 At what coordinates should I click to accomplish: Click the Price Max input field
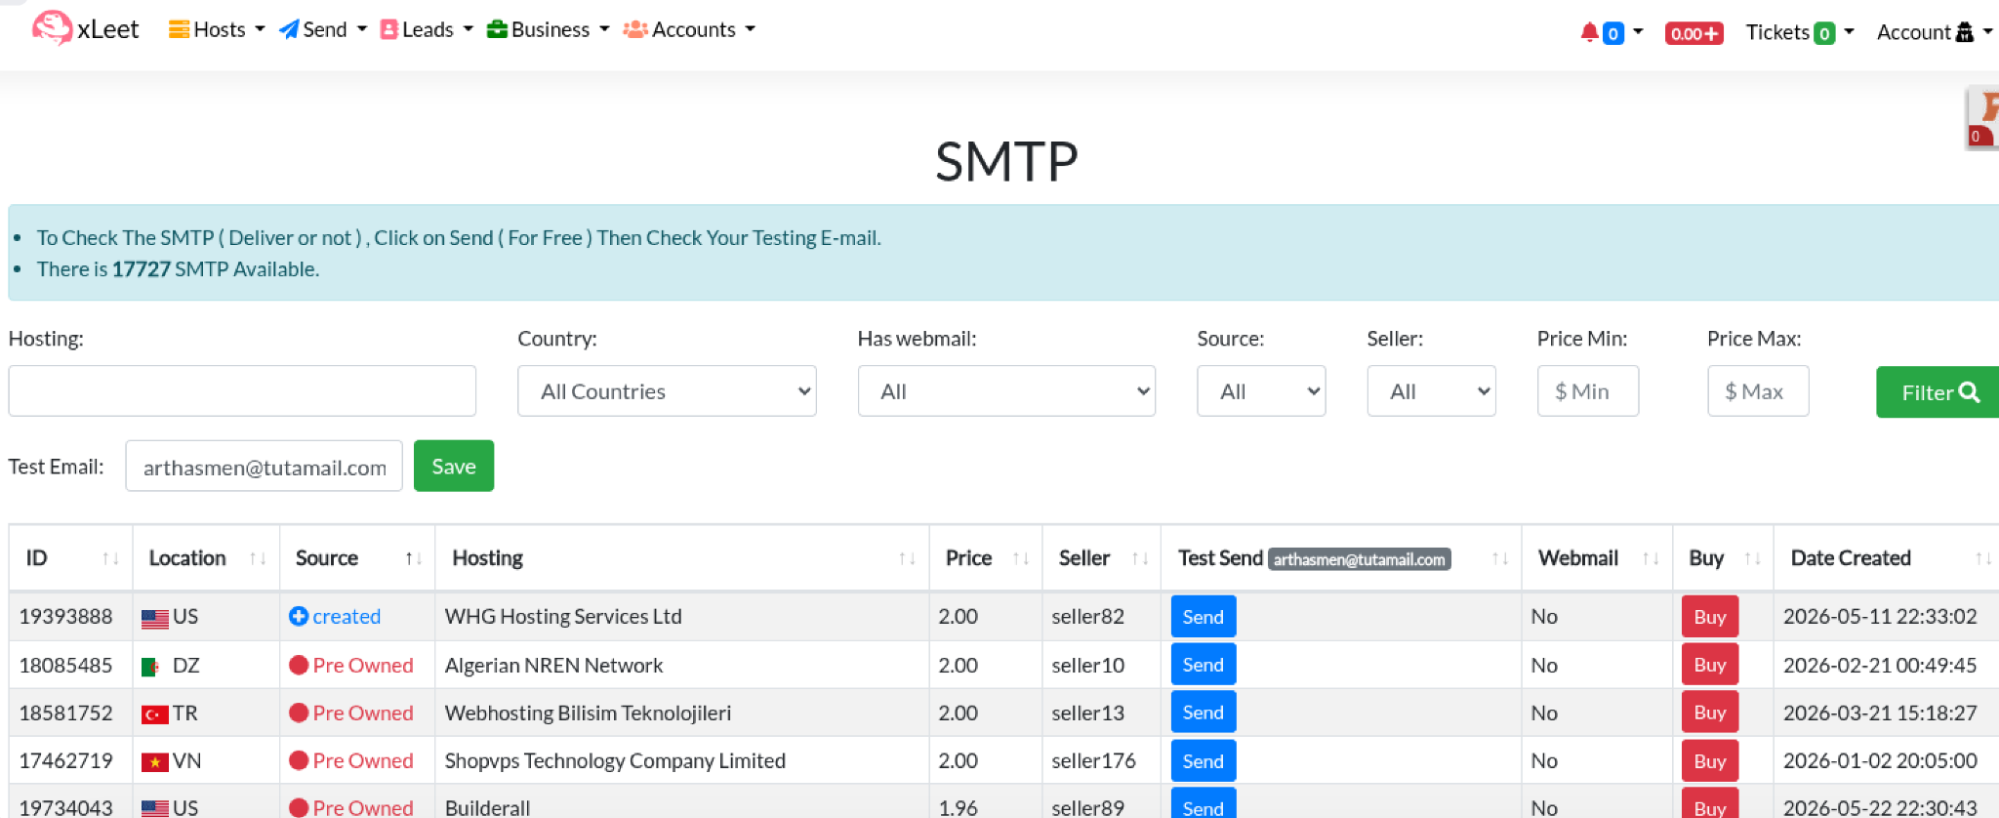[x=1758, y=391]
